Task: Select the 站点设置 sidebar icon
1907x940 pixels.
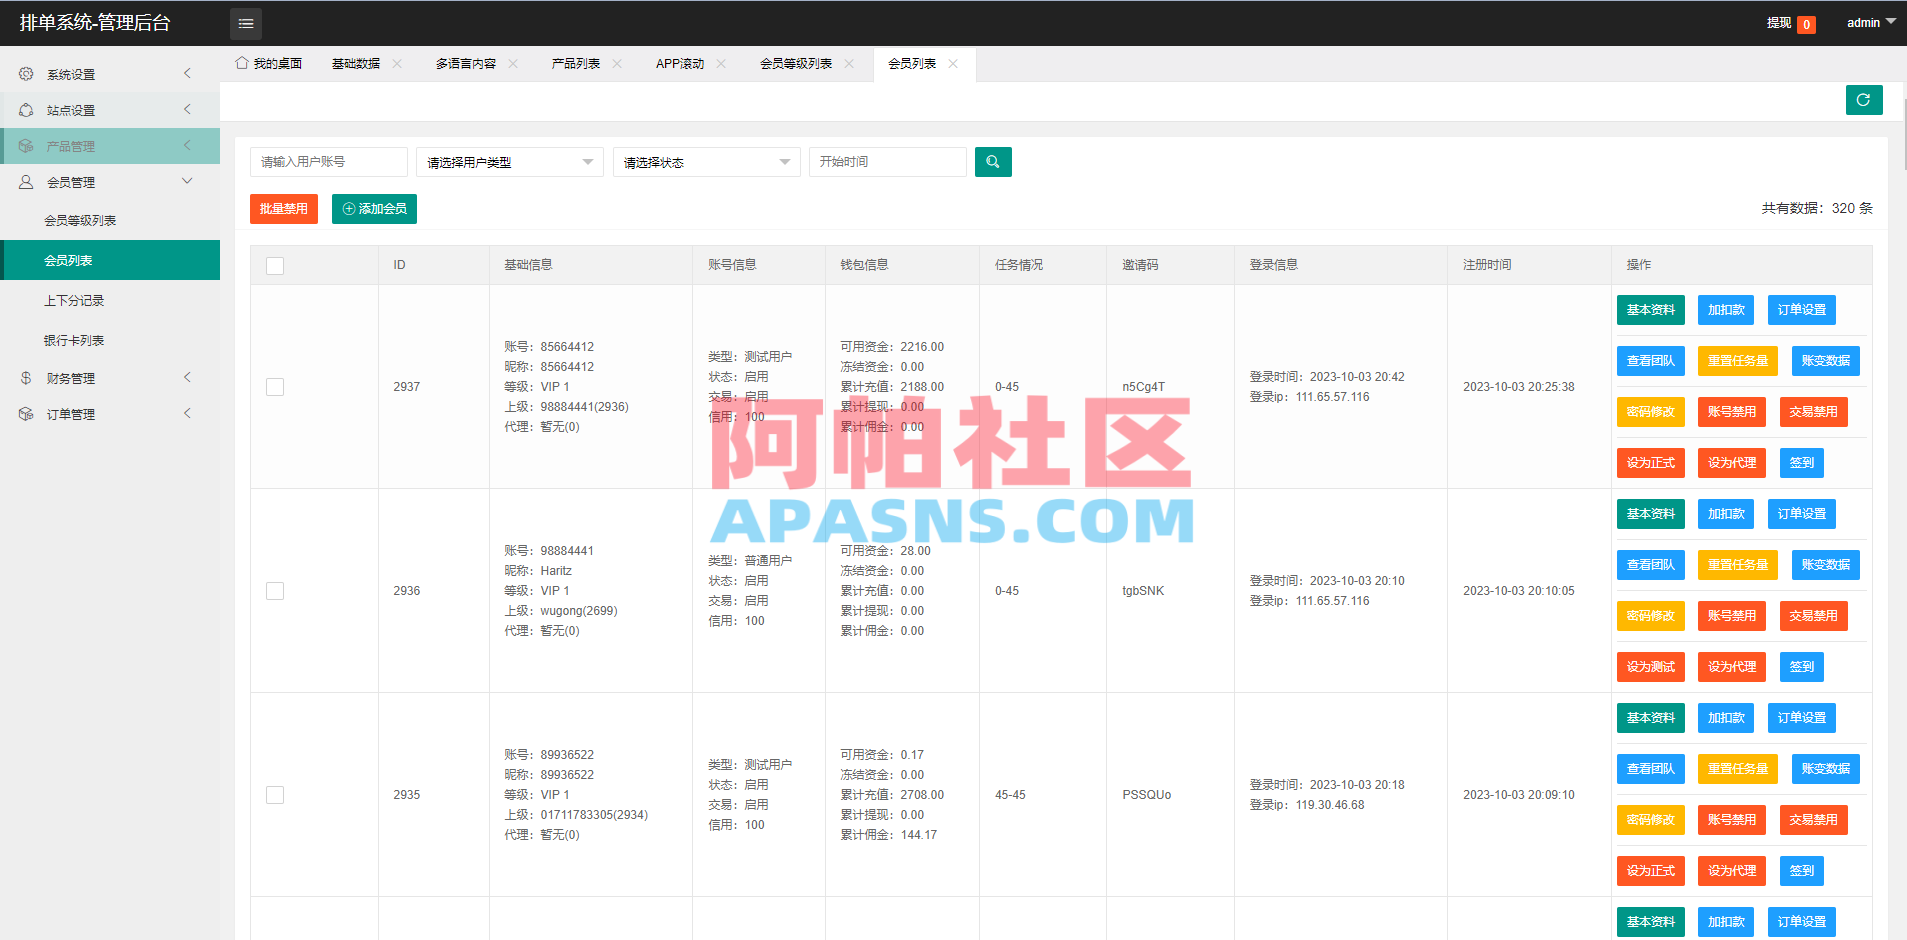Action: (25, 109)
